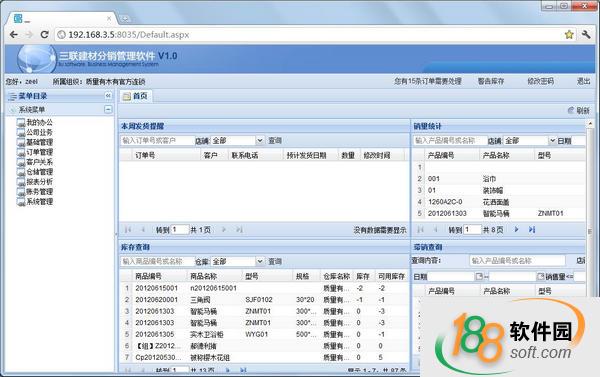Click the scroll-up arrow on right scrollbar
Screen dimensions: 600x377
[x=590, y=124]
